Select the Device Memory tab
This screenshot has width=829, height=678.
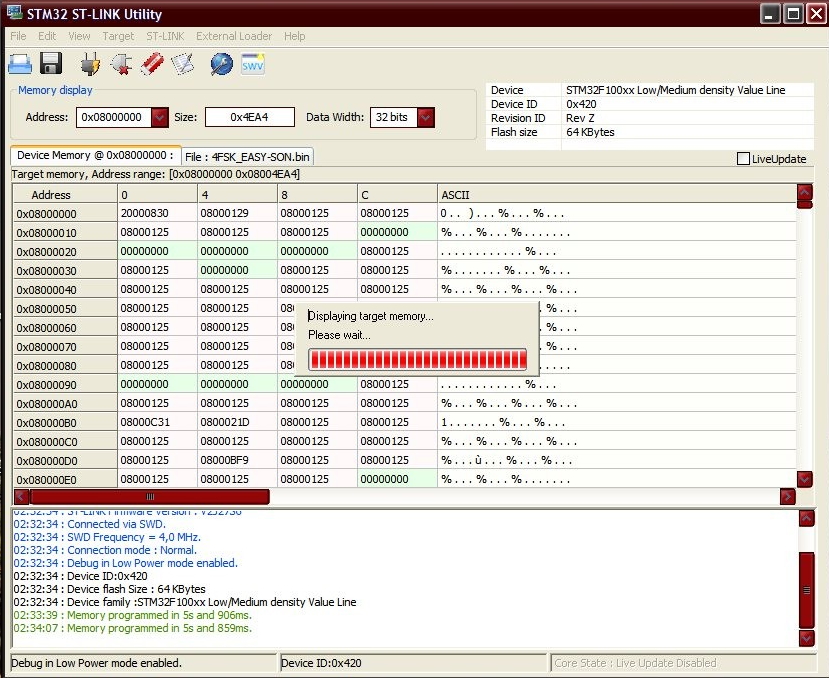95,156
